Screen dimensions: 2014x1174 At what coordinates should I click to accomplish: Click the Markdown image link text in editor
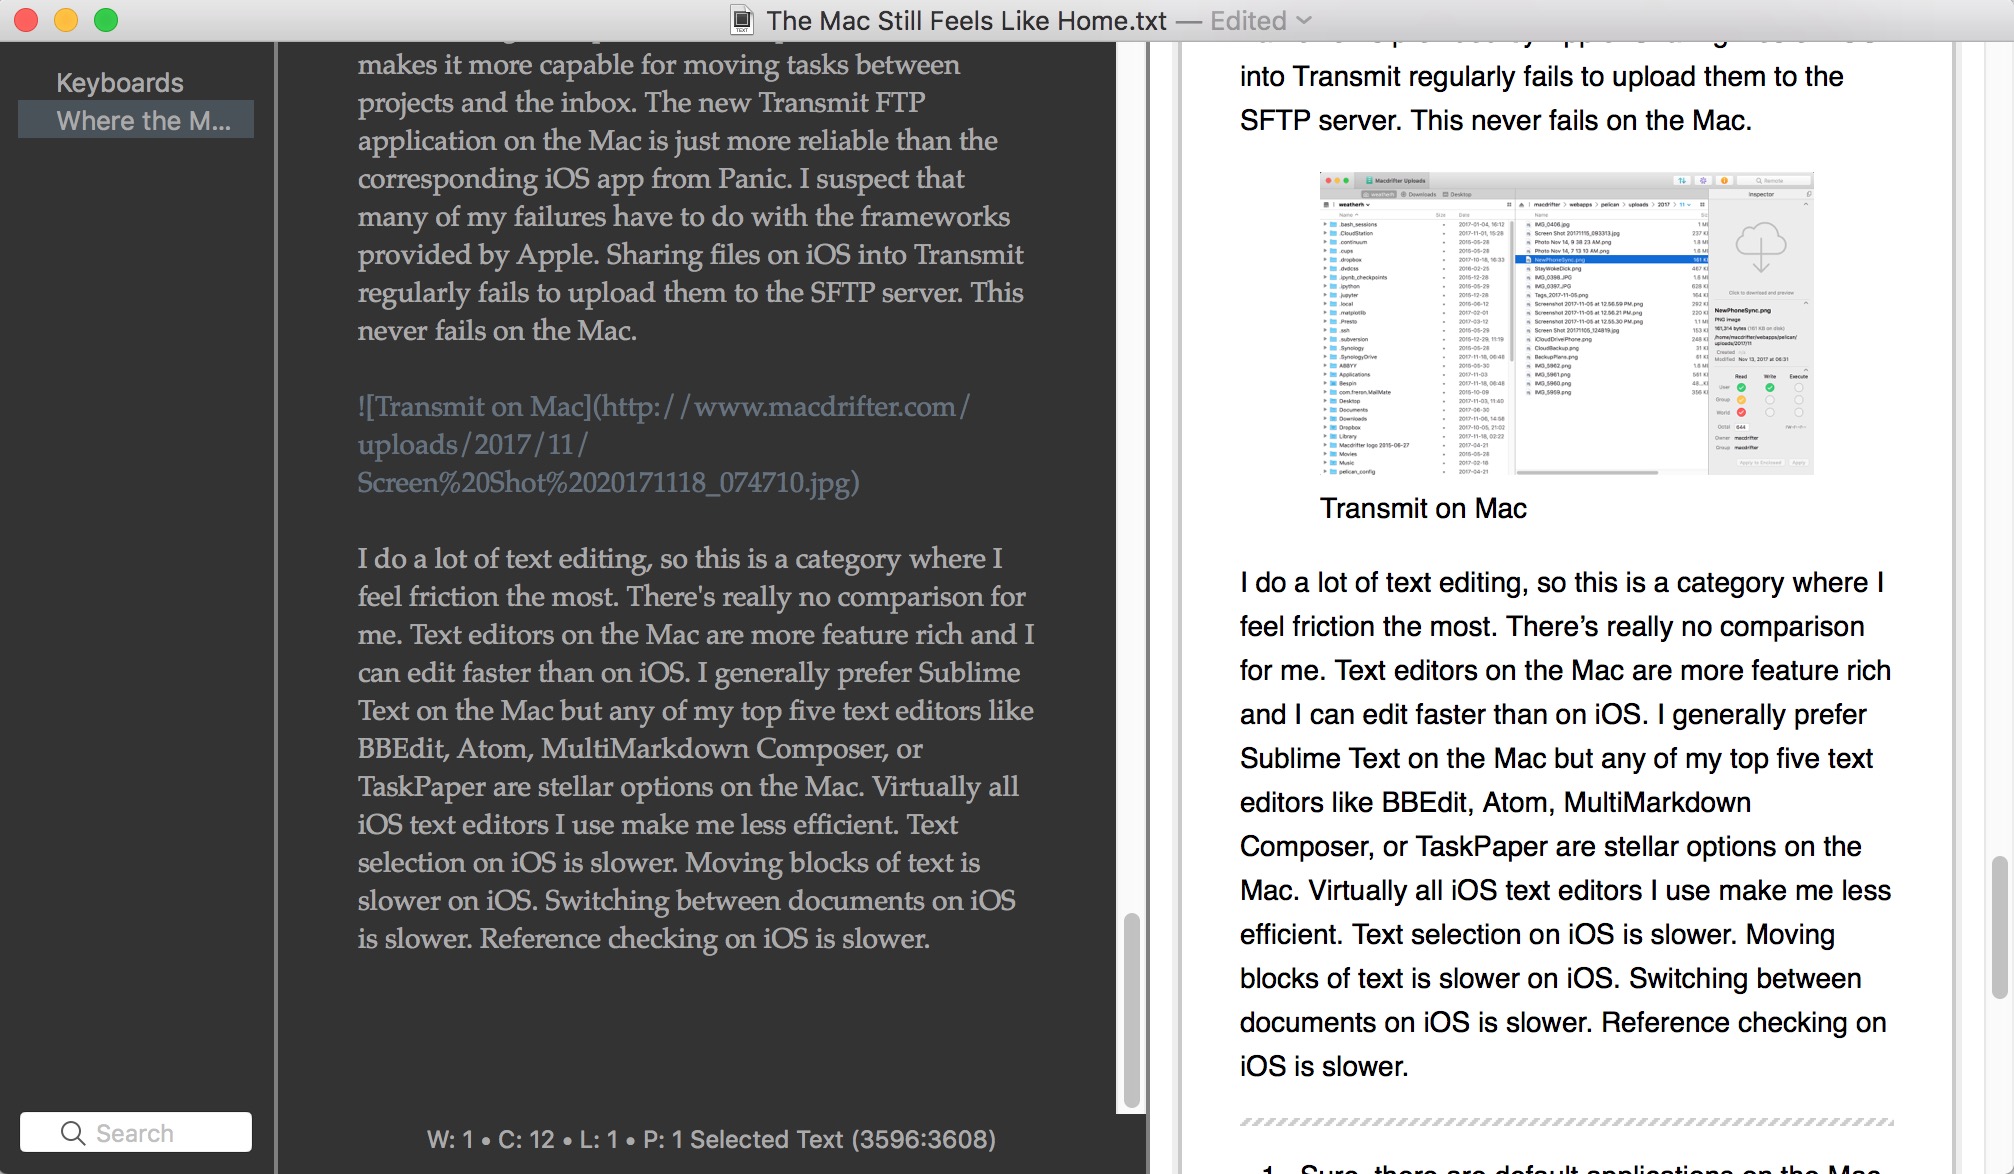point(663,444)
